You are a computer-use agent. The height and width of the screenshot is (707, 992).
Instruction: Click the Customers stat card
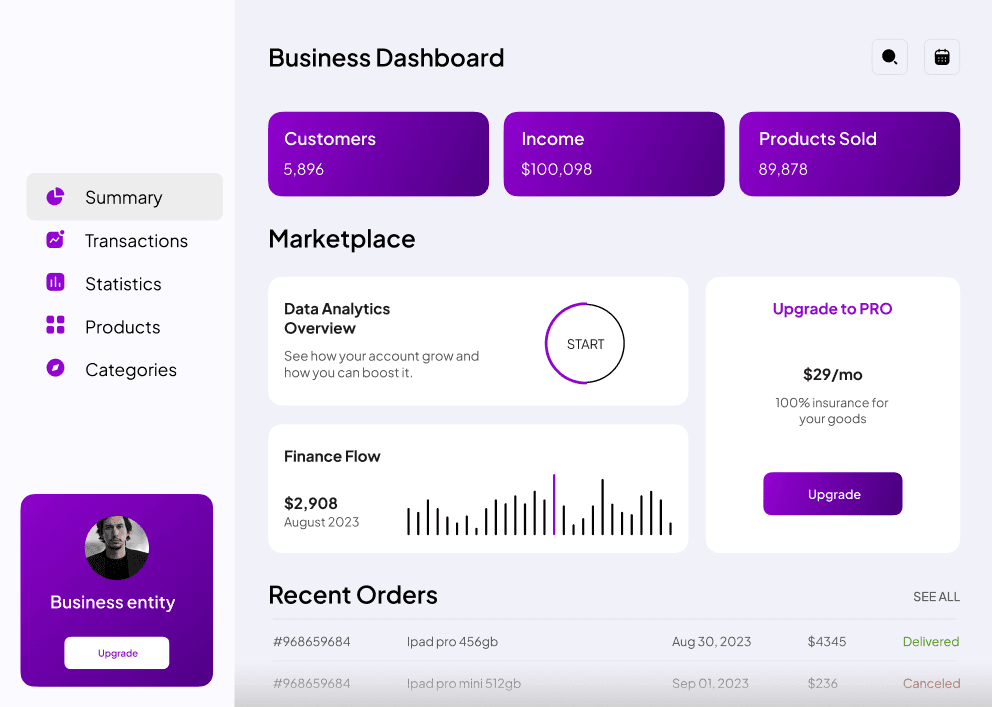coord(378,153)
